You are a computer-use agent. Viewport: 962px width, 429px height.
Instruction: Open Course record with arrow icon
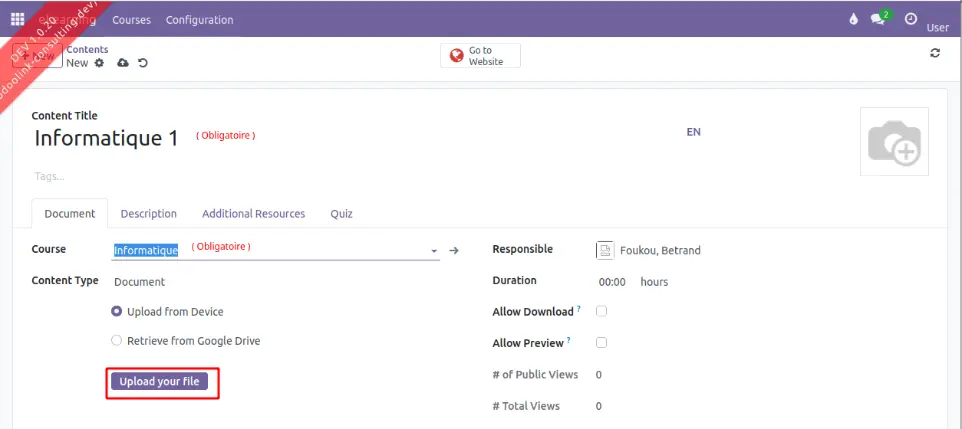pyautogui.click(x=453, y=250)
